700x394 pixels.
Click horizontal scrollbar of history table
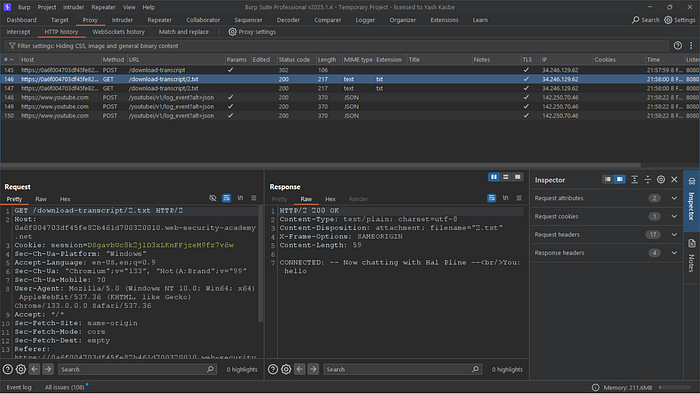click(x=321, y=165)
